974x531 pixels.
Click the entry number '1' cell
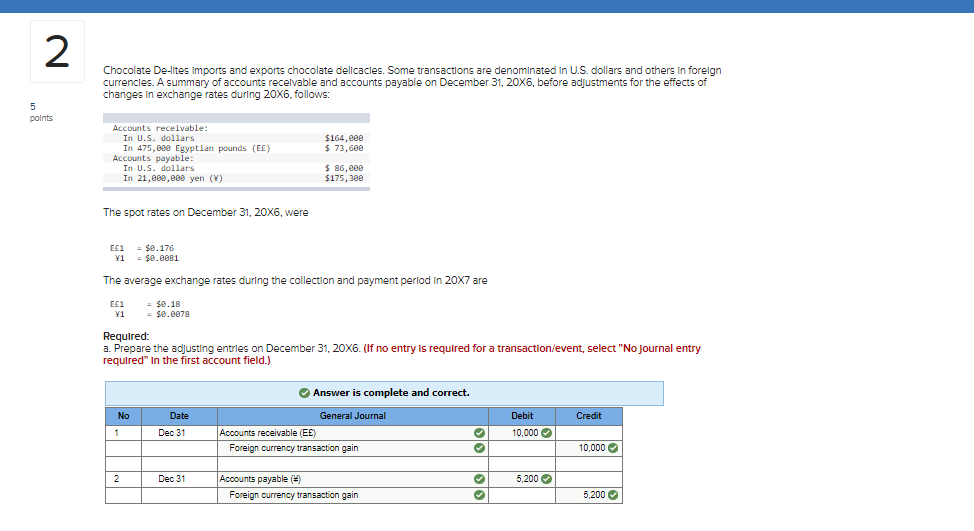pos(124,433)
